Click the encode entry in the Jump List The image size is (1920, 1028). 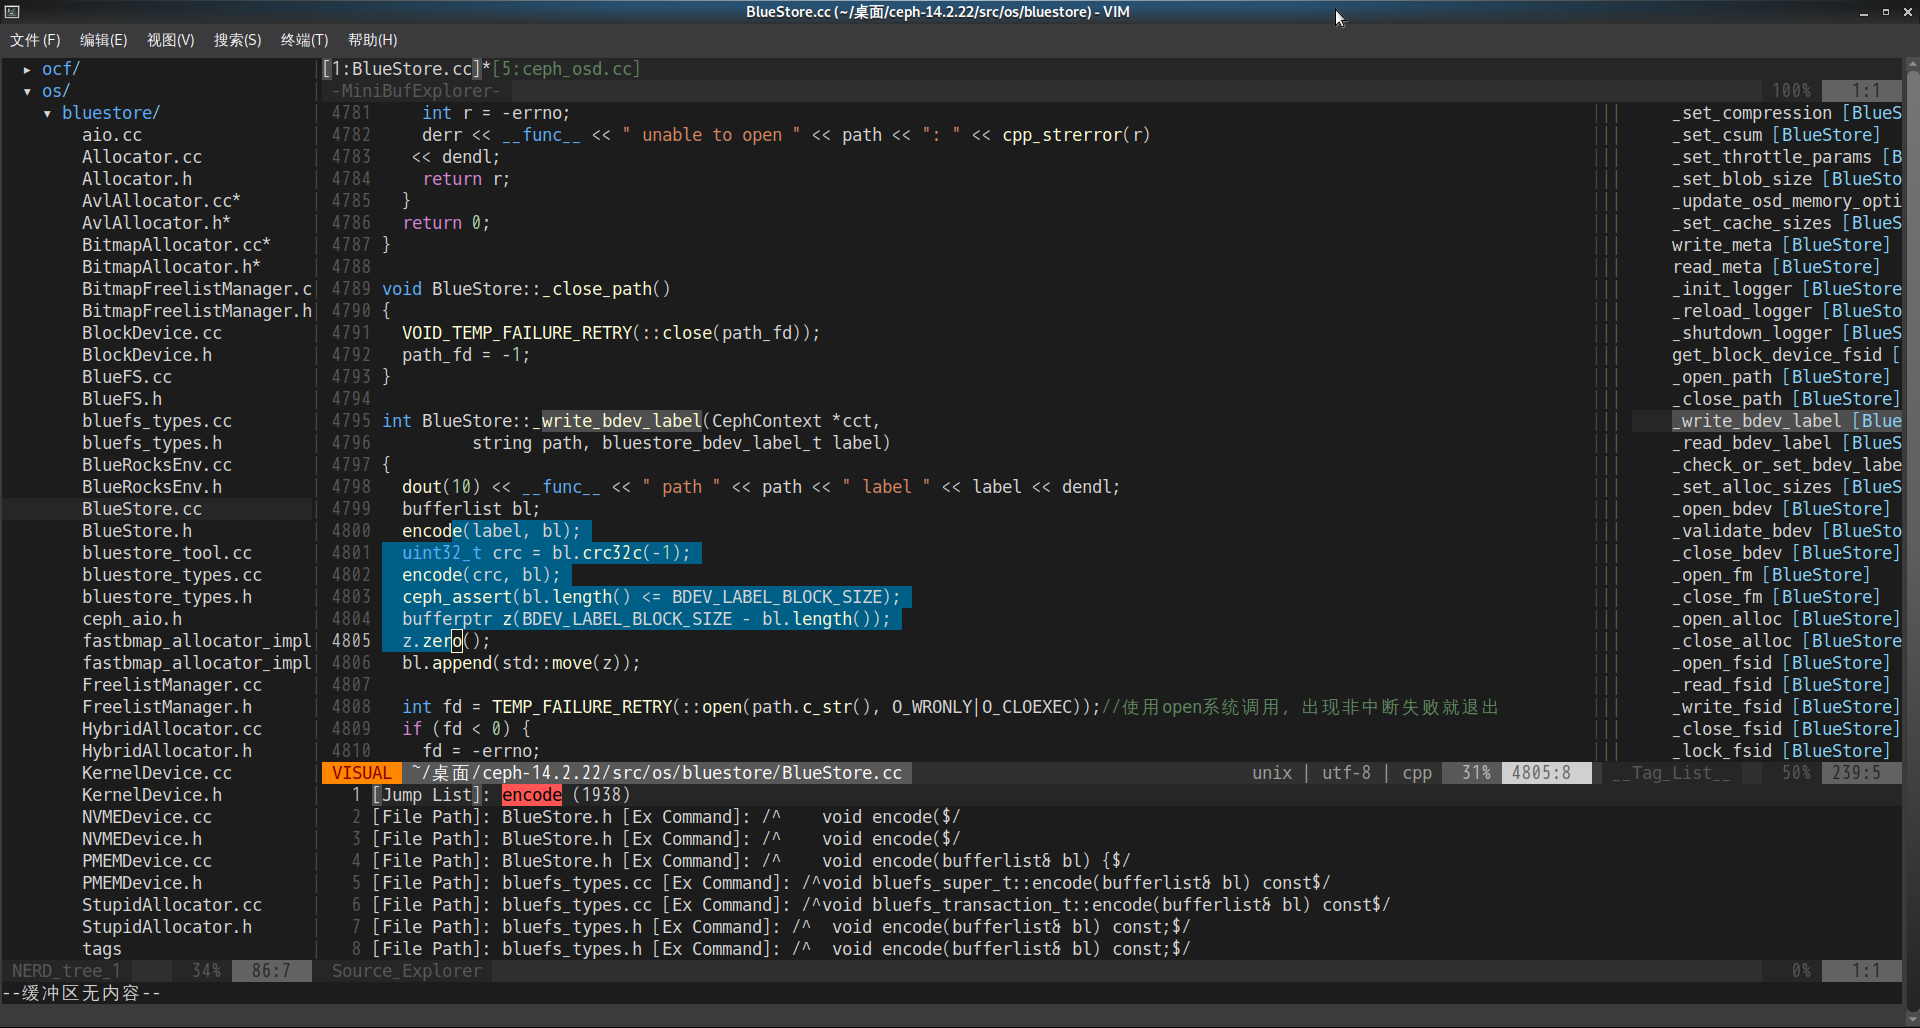pyautogui.click(x=531, y=794)
